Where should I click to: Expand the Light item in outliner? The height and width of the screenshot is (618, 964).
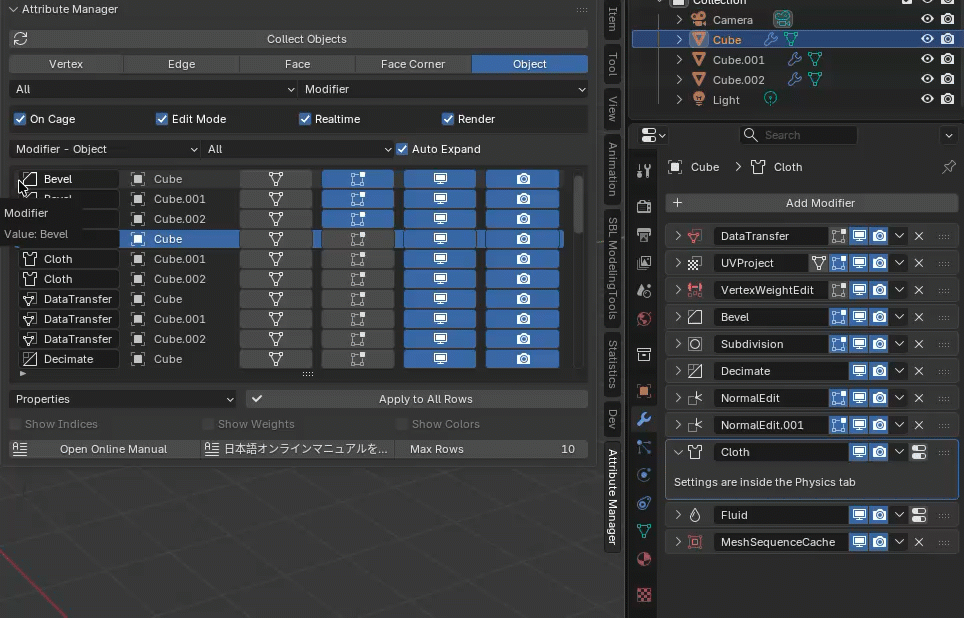(679, 100)
